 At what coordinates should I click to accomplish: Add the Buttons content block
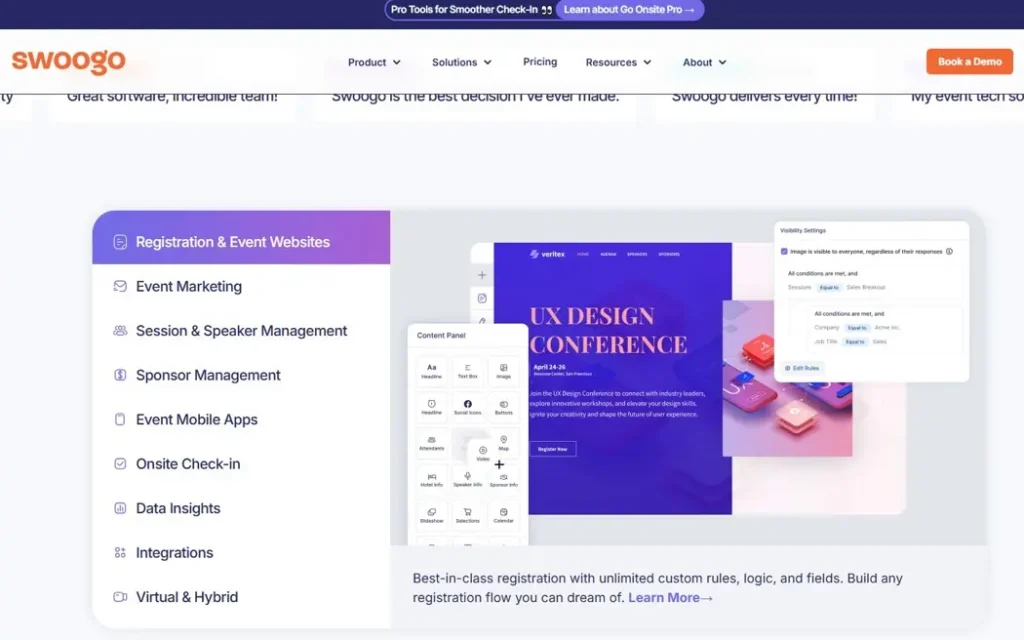pos(504,407)
